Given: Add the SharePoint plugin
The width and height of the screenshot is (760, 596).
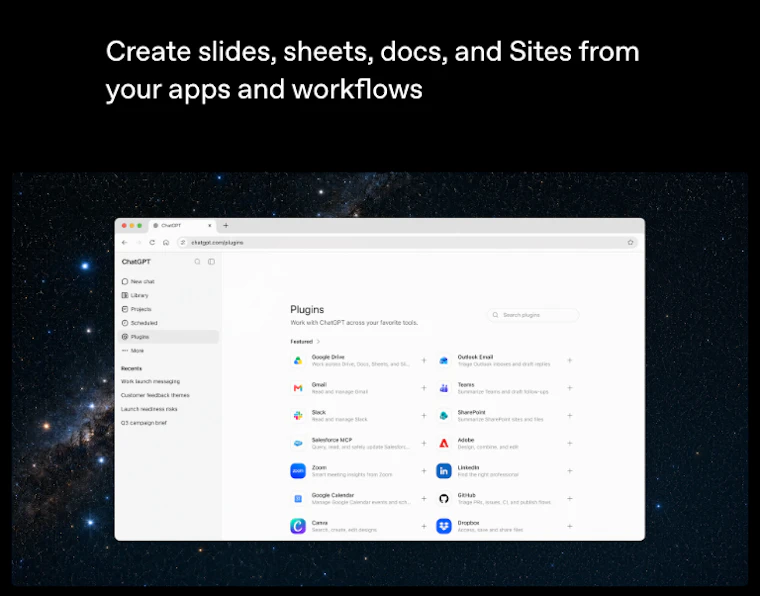Looking at the screenshot, I should (x=570, y=416).
